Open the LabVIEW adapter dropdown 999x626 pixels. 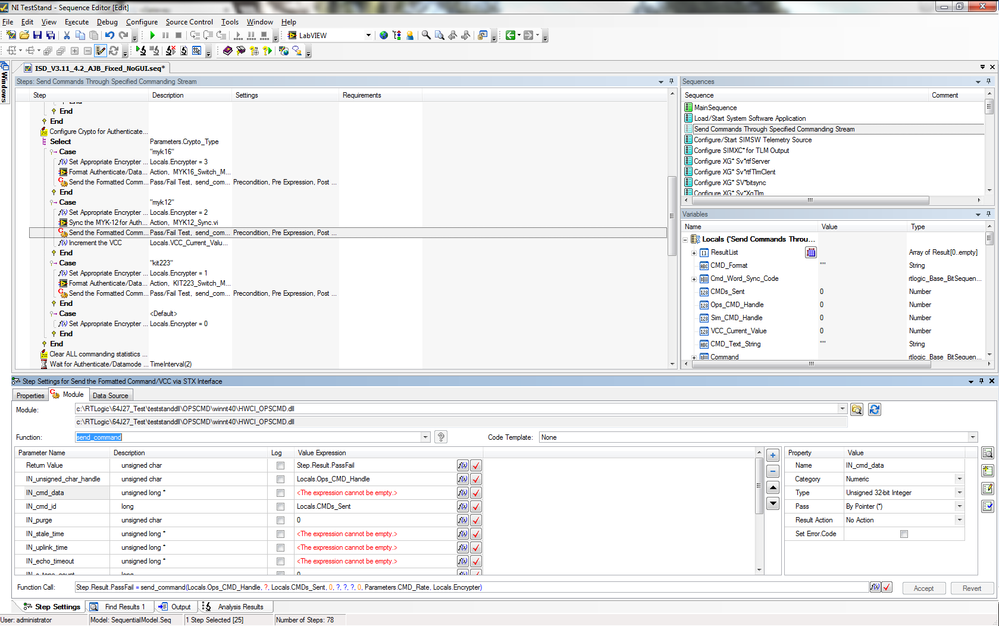pyautogui.click(x=368, y=36)
